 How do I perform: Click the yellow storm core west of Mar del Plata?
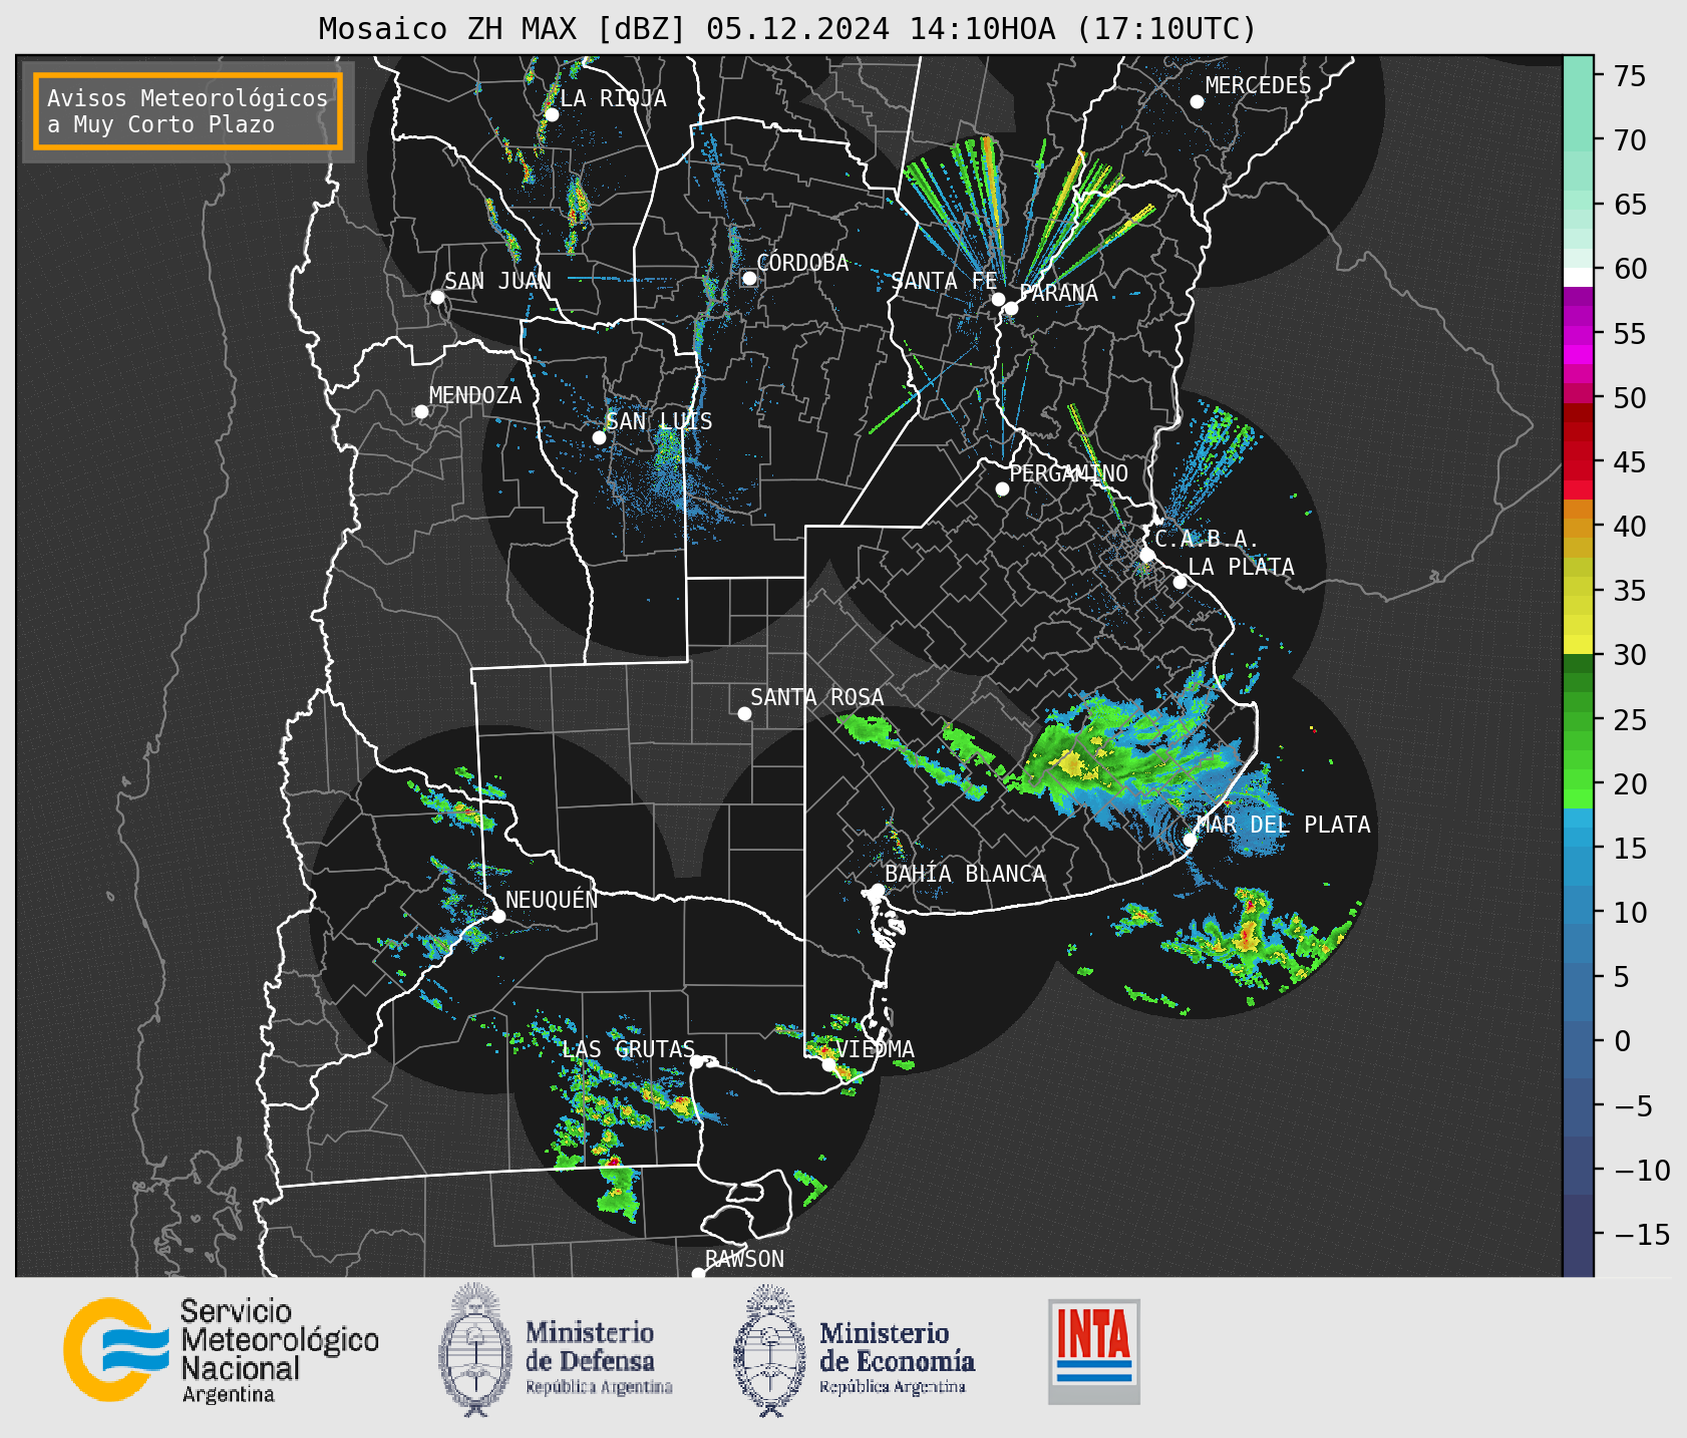1071,764
